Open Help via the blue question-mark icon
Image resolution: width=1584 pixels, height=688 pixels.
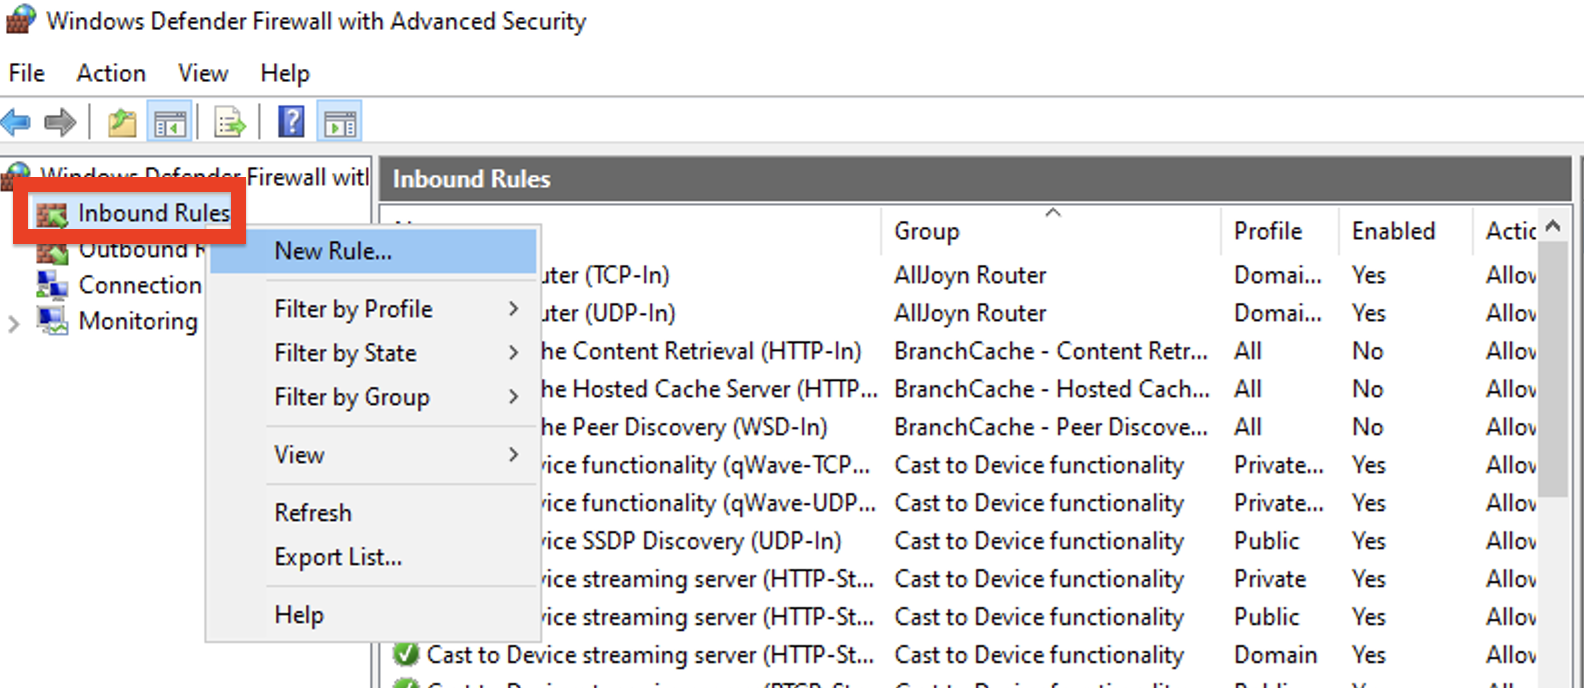291,122
